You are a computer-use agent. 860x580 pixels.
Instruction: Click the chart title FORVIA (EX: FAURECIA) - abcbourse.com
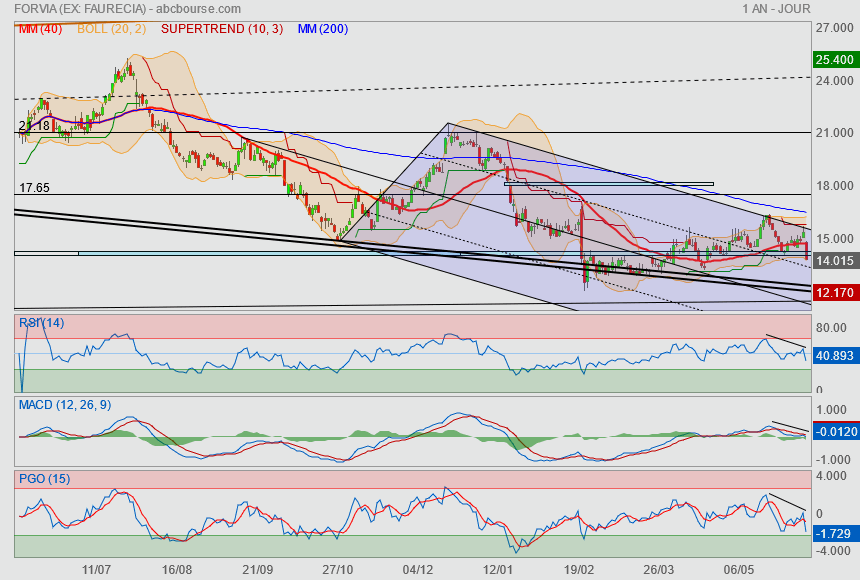(127, 9)
